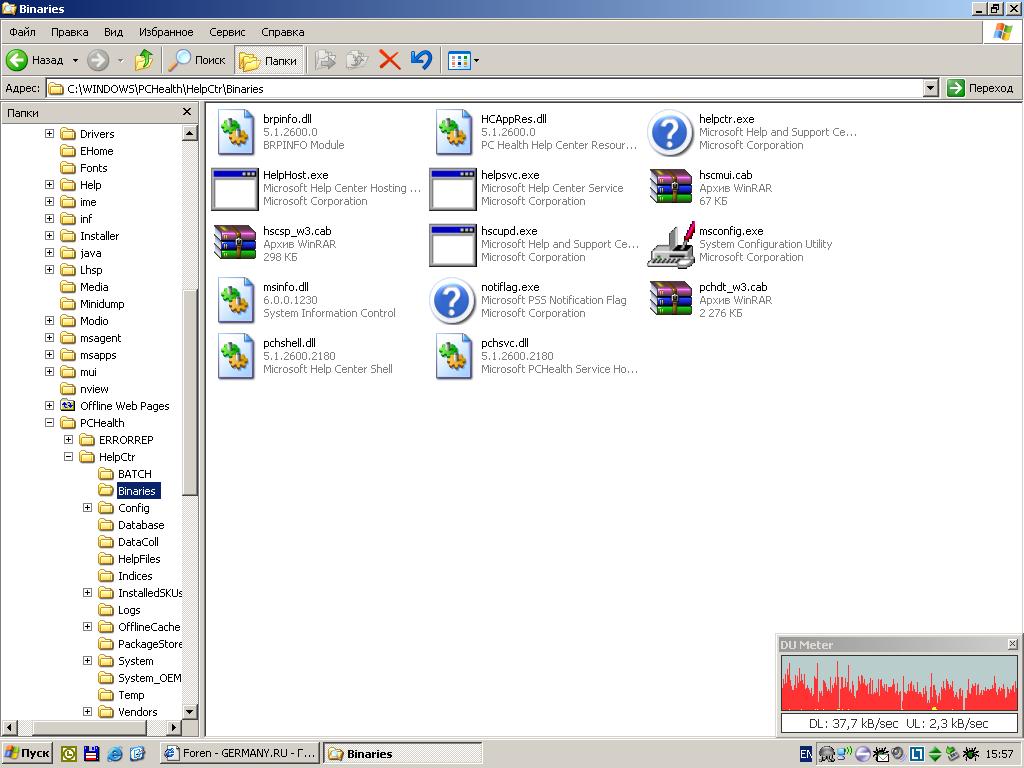Viewport: 1024px width, 768px height.
Task: Click the red Delete toolbar icon
Action: (x=390, y=60)
